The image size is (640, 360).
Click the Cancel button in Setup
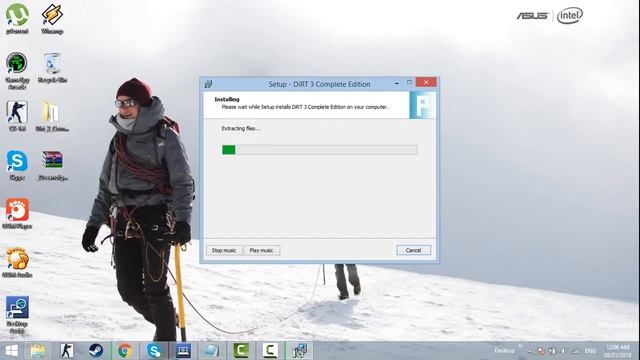[x=413, y=250]
